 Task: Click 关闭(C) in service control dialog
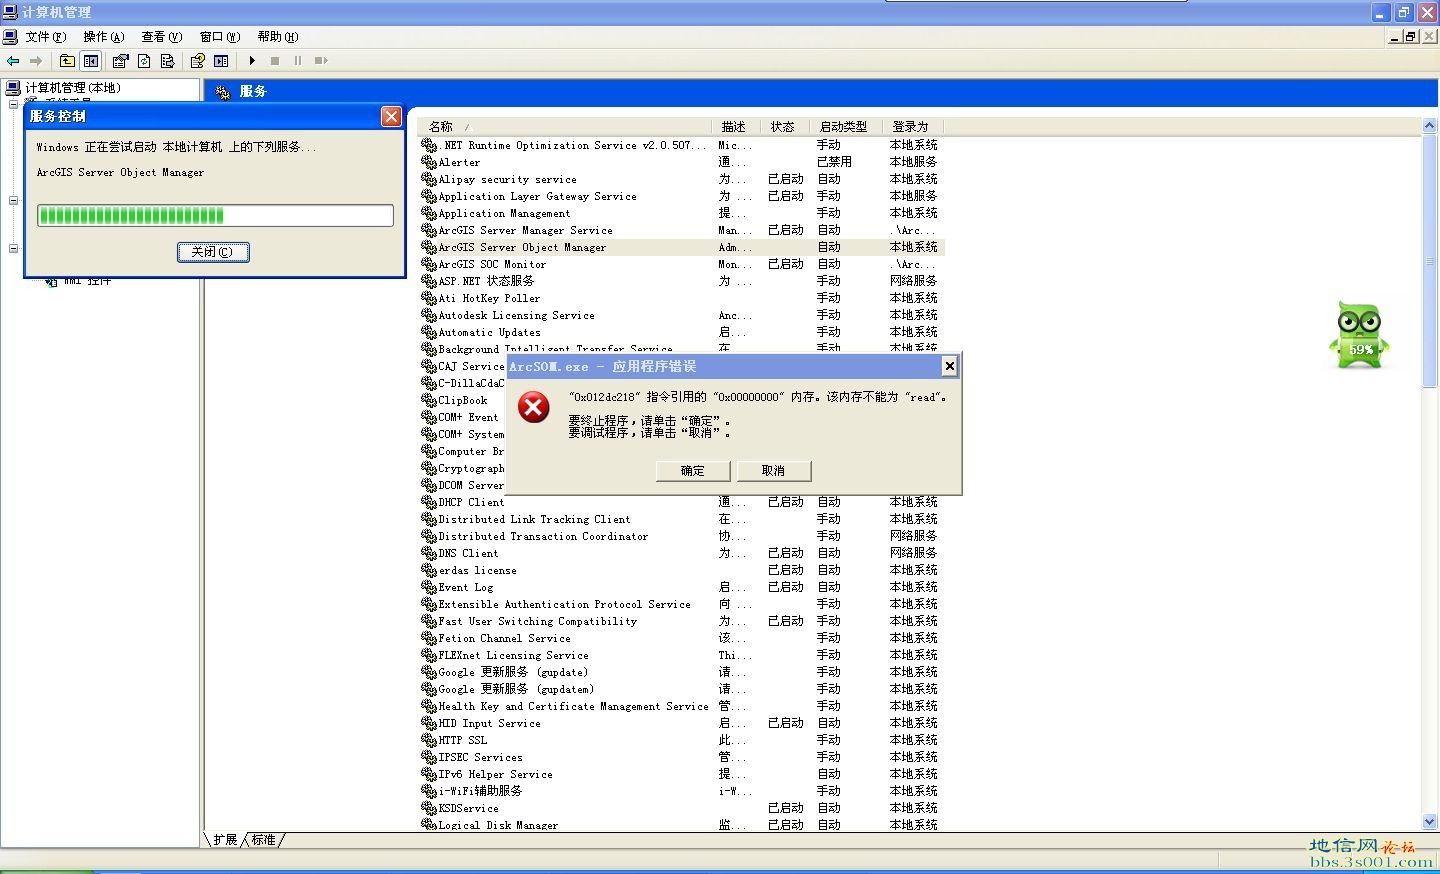click(213, 252)
